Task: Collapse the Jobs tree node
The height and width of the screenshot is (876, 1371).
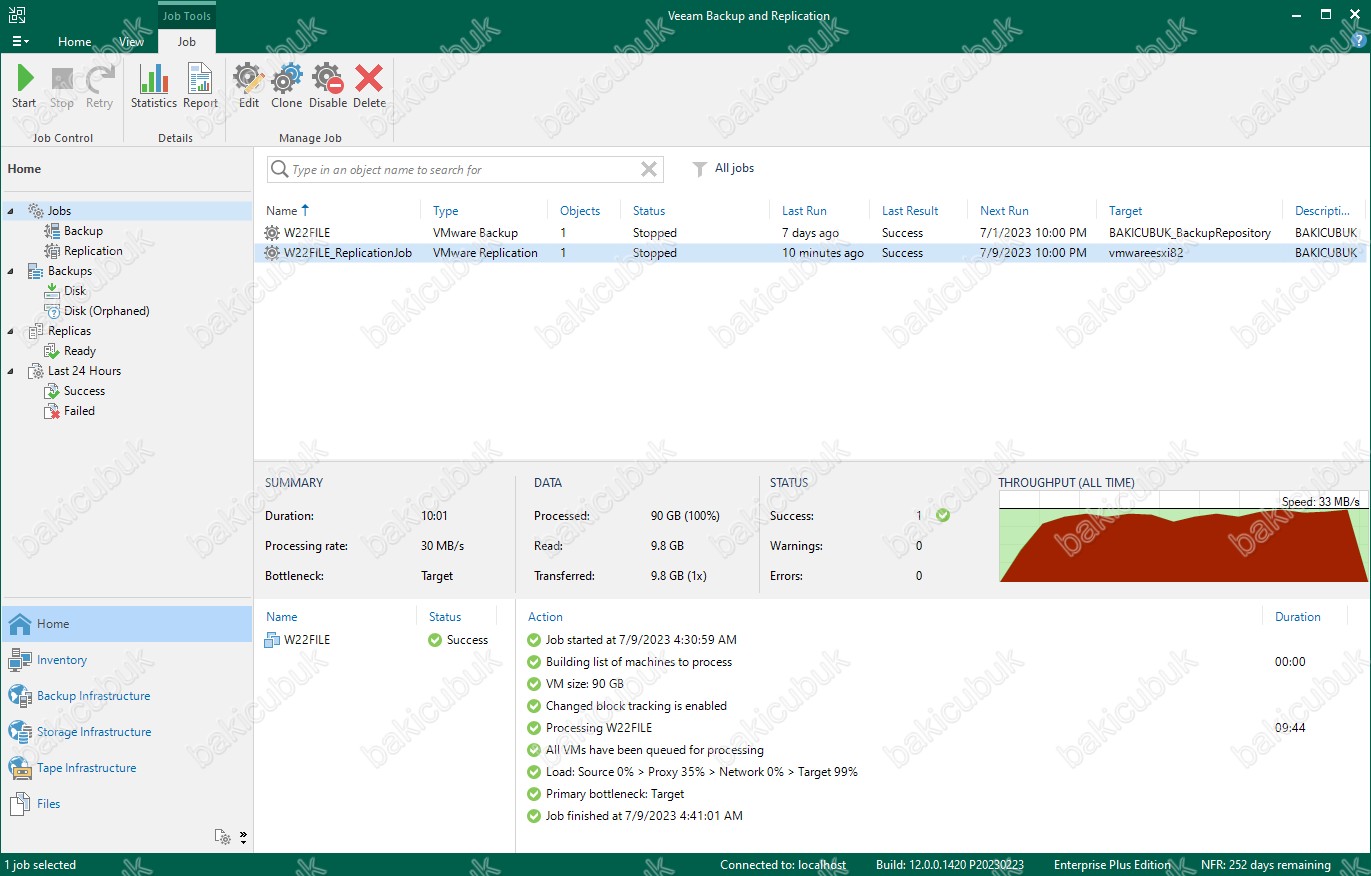Action: (10, 211)
